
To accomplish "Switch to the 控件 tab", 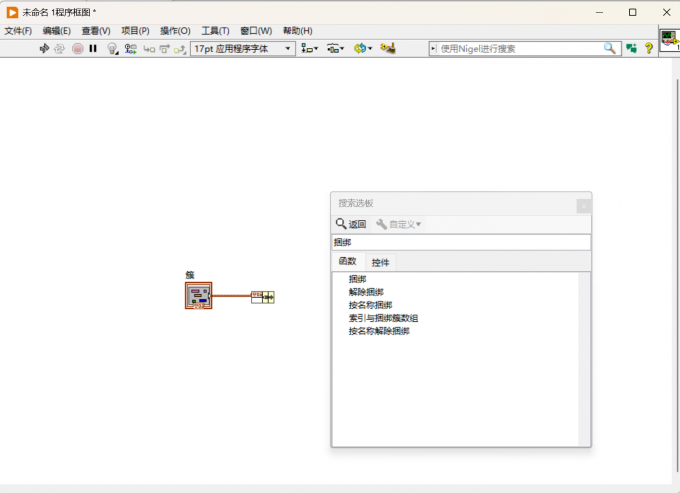I will [x=380, y=262].
